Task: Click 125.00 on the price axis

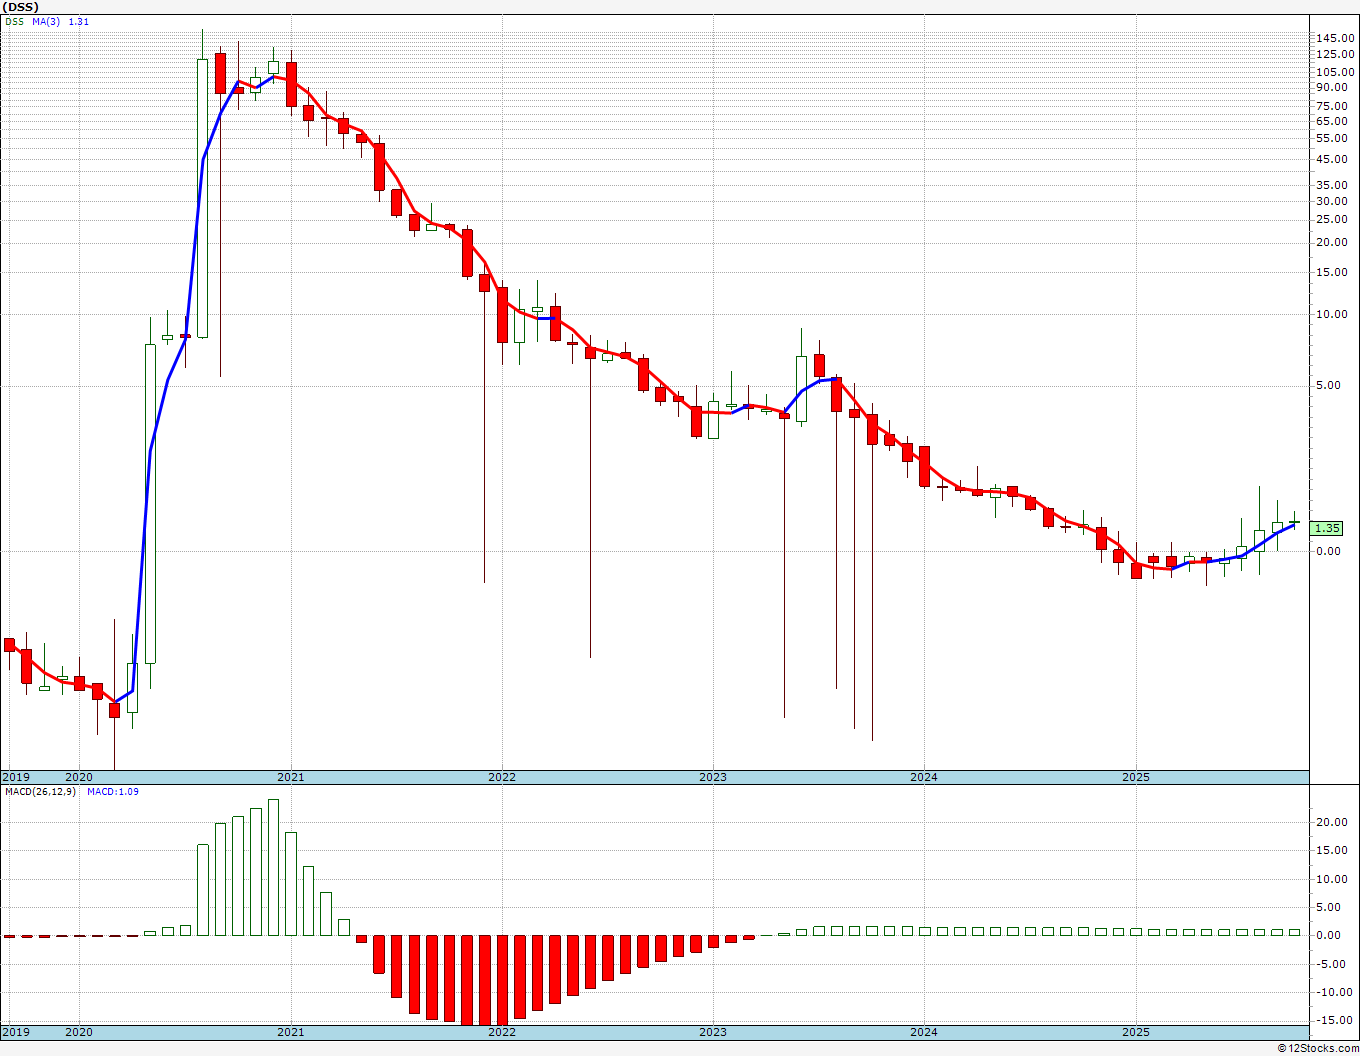Action: point(1335,54)
